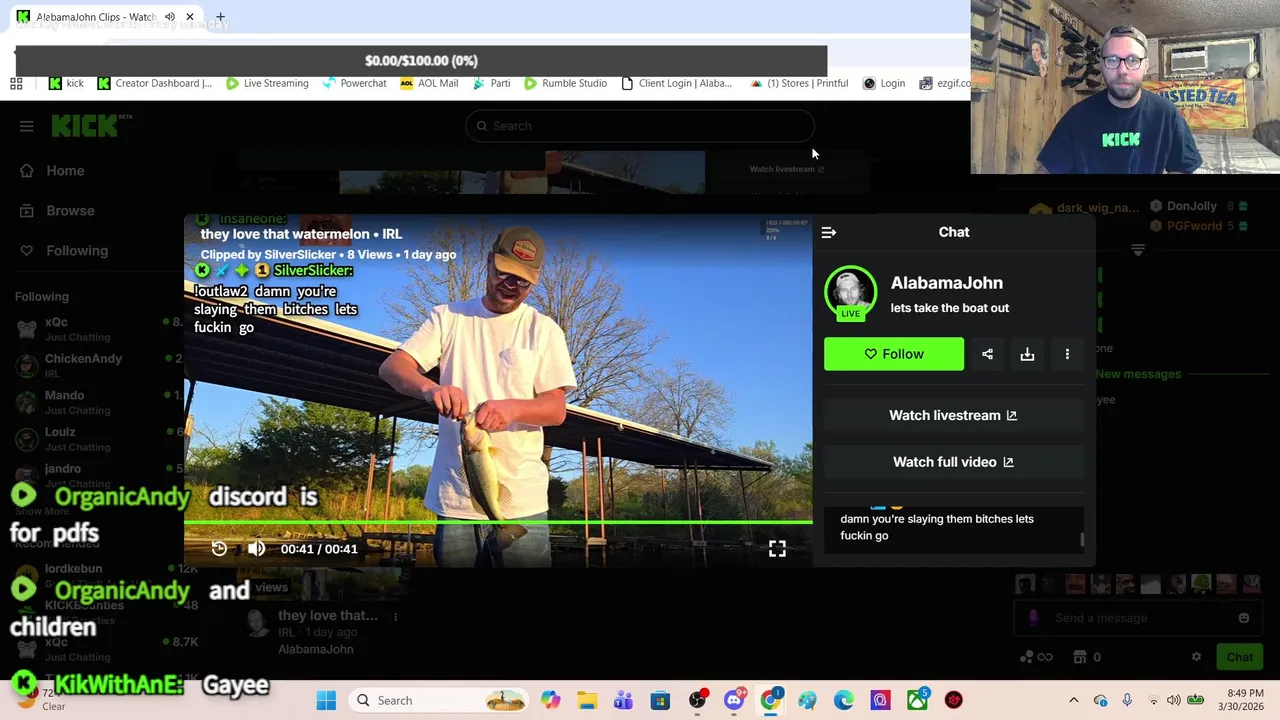The image size is (1280, 720).
Task: Open a new browser tab
Action: click(x=220, y=17)
